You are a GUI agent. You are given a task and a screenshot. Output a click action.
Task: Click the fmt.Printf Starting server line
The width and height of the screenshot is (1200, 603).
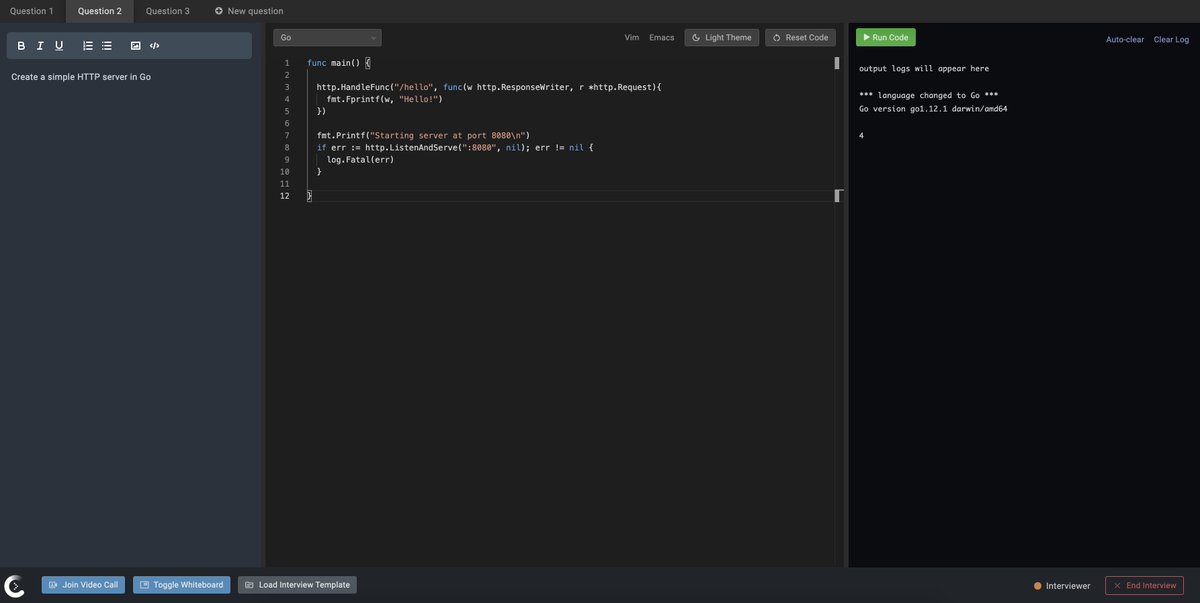pyautogui.click(x=423, y=135)
